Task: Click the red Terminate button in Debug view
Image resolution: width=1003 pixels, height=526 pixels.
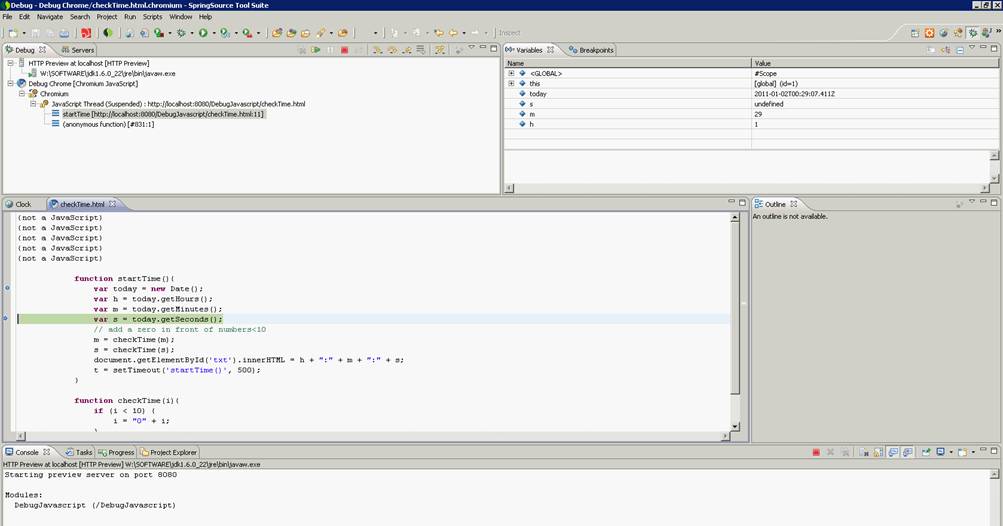Action: click(345, 50)
